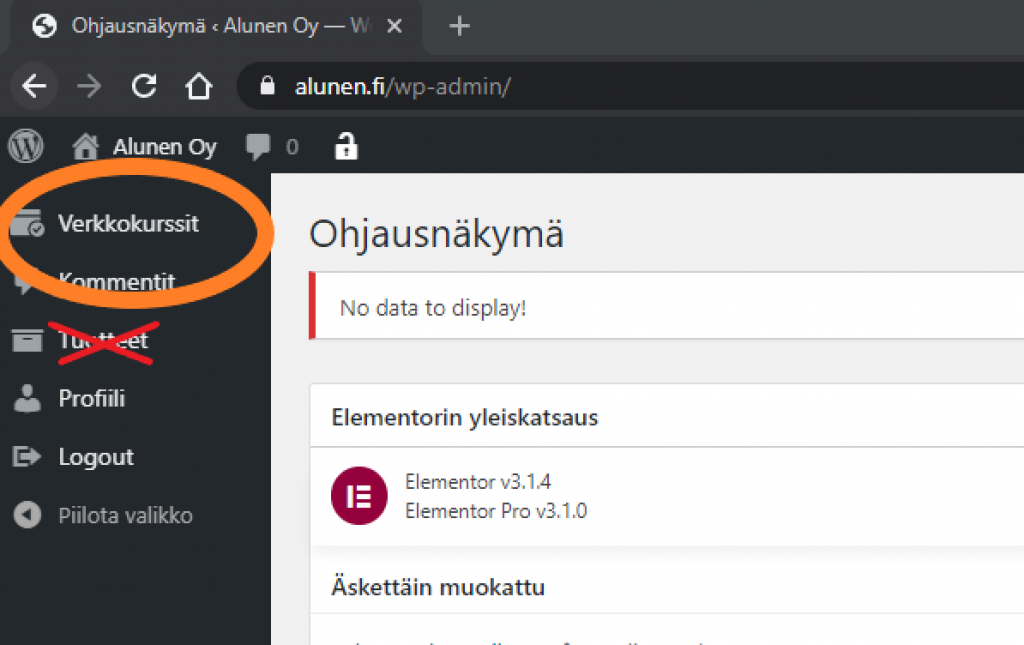The width and height of the screenshot is (1024, 645).
Task: Hide the admin menu with Piilota valikko
Action: point(125,515)
